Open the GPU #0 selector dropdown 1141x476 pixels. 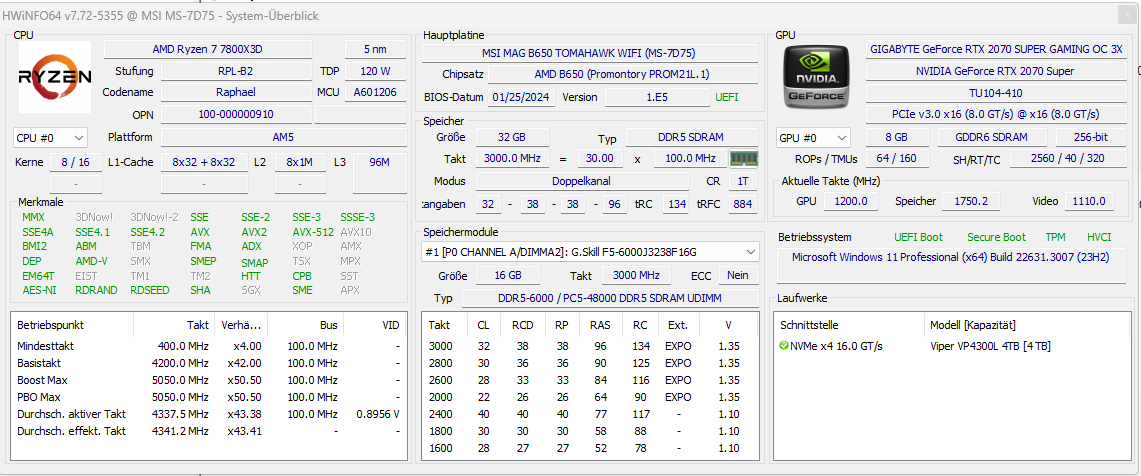click(814, 138)
